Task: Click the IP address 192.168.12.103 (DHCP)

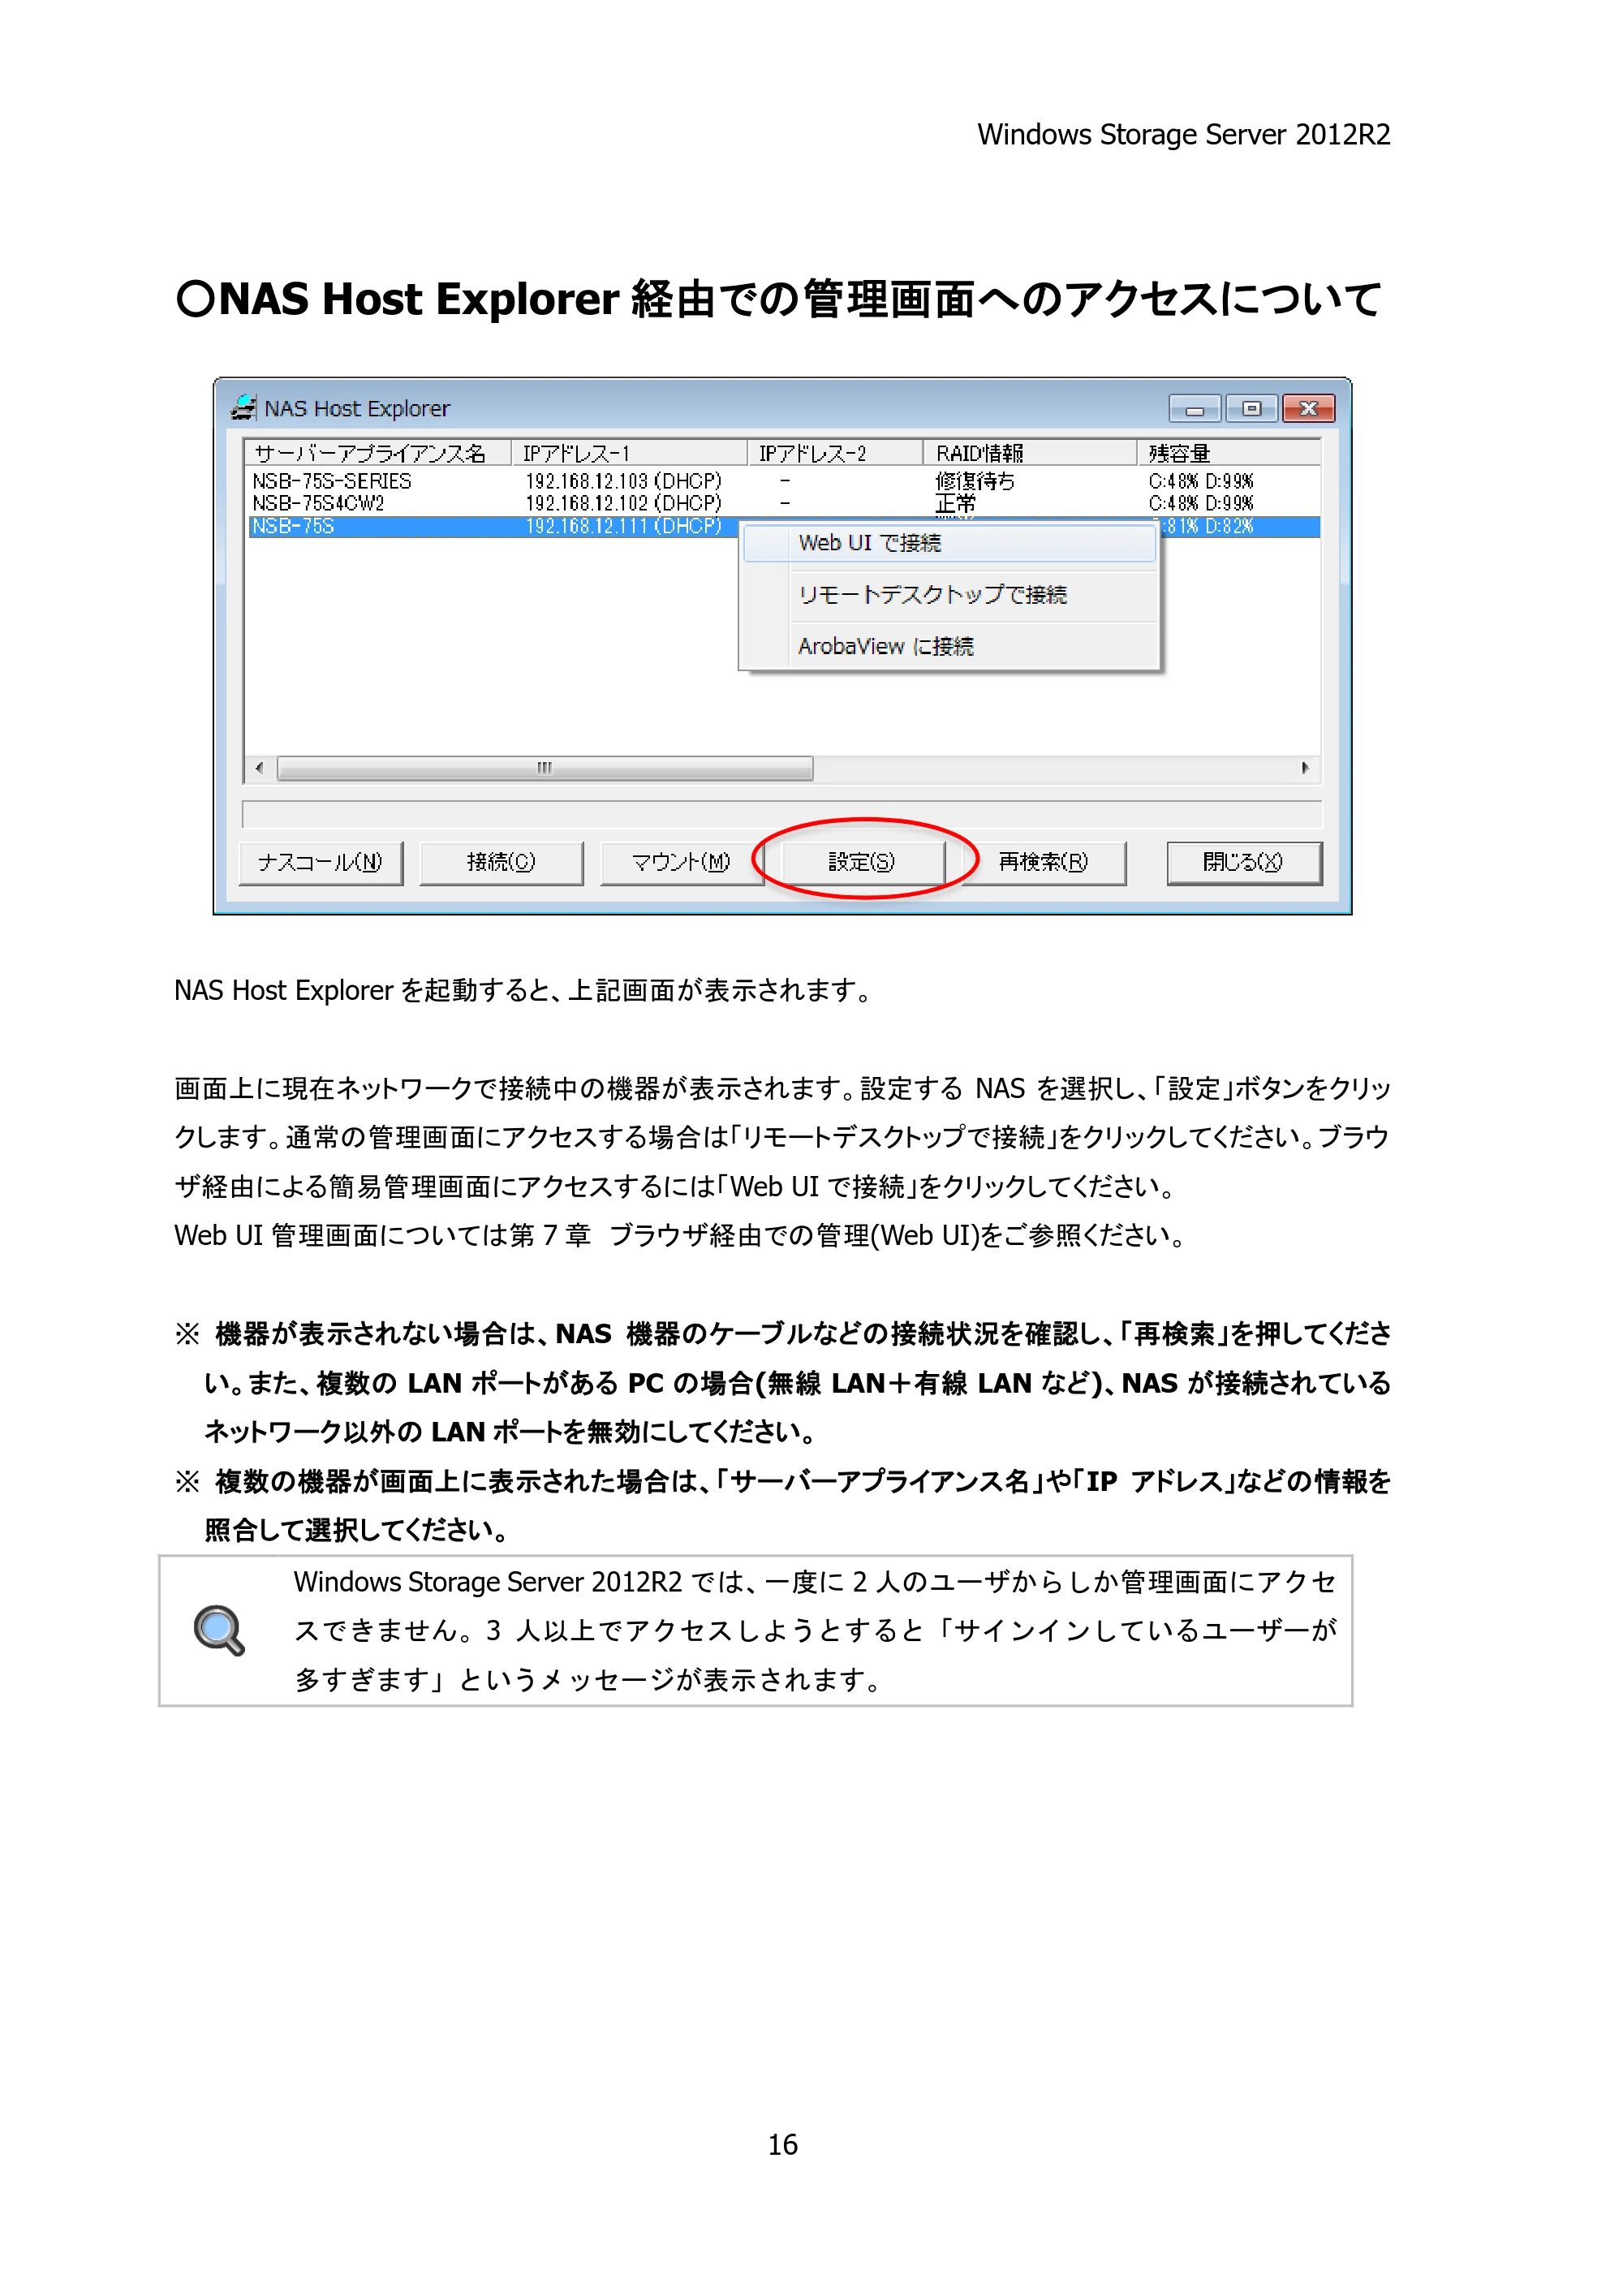Action: [x=624, y=482]
